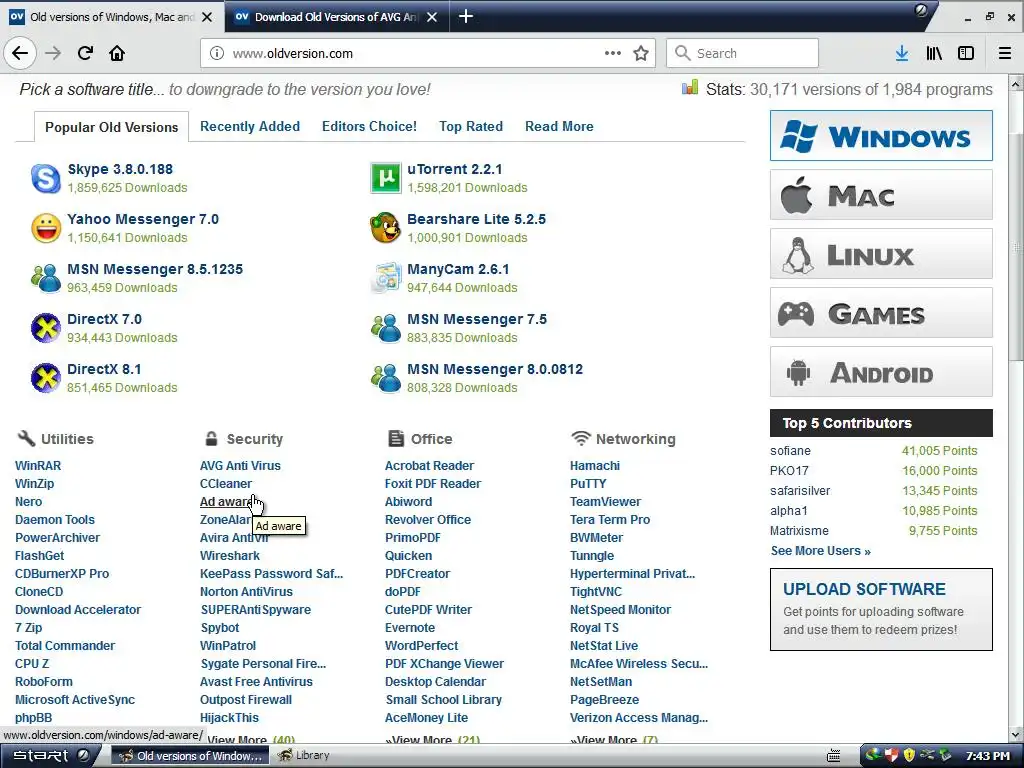Switch to the Recently Added tab
Image resolution: width=1024 pixels, height=768 pixels.
pos(250,127)
